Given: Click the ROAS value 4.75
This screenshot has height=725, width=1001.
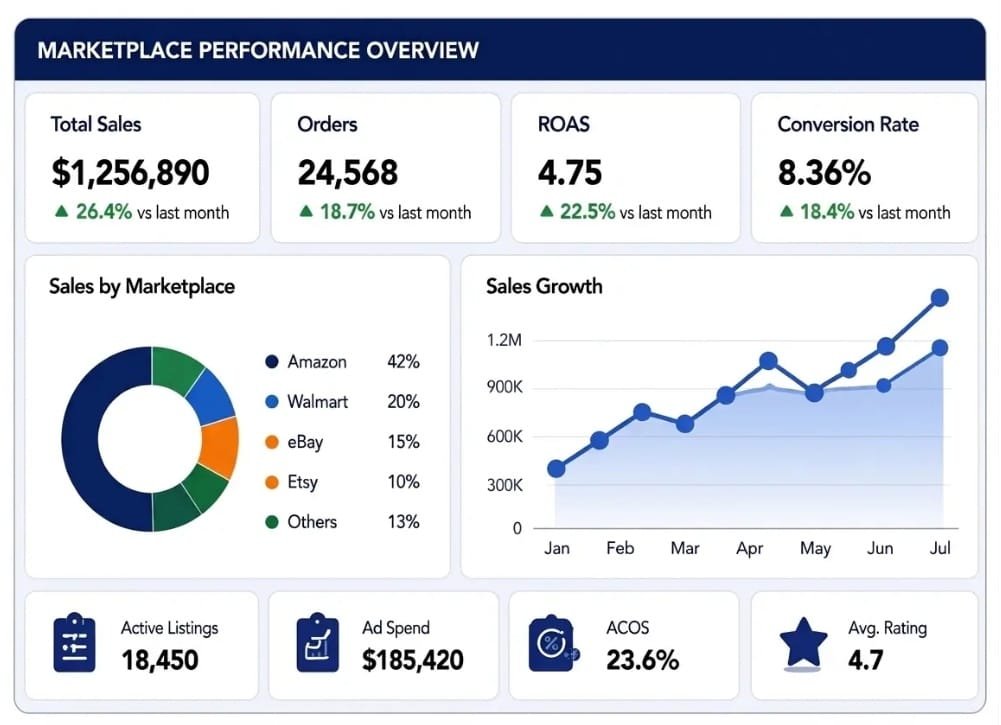Looking at the screenshot, I should pyautogui.click(x=569, y=172).
